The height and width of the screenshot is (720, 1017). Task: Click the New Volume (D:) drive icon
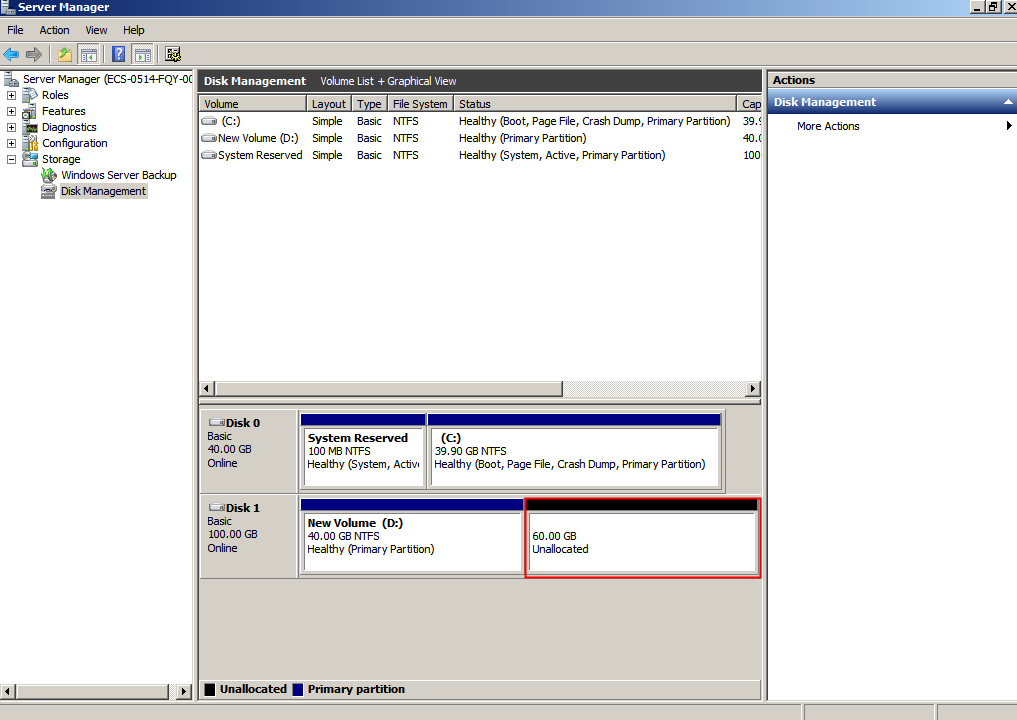point(209,138)
